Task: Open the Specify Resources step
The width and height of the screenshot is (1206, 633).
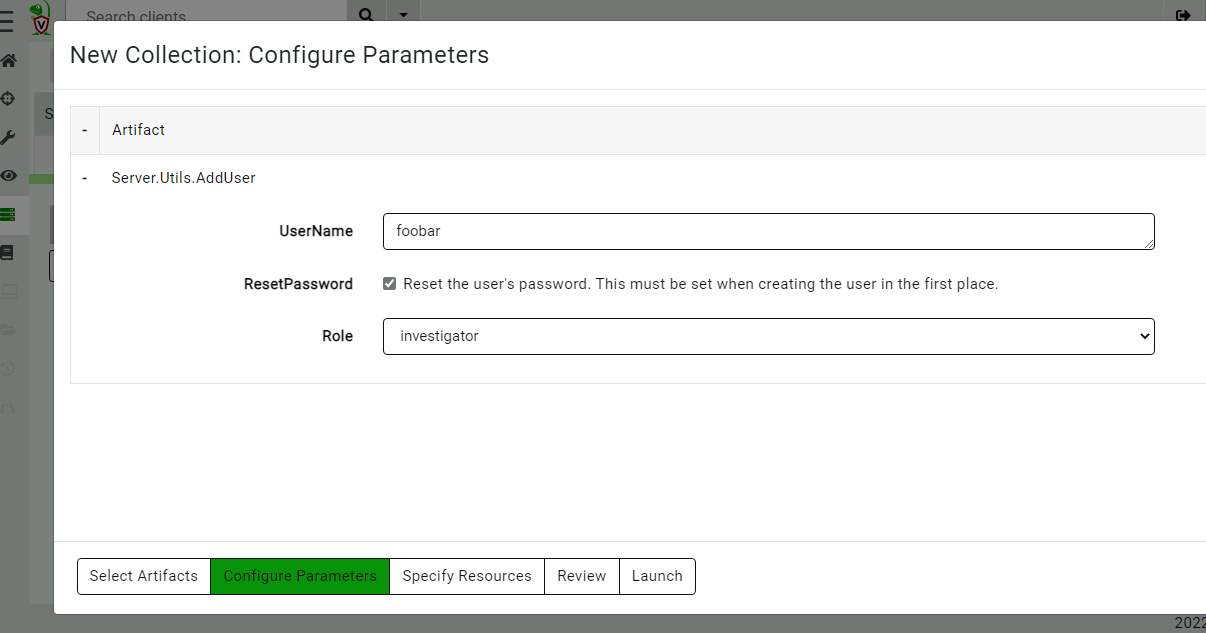Action: point(466,576)
